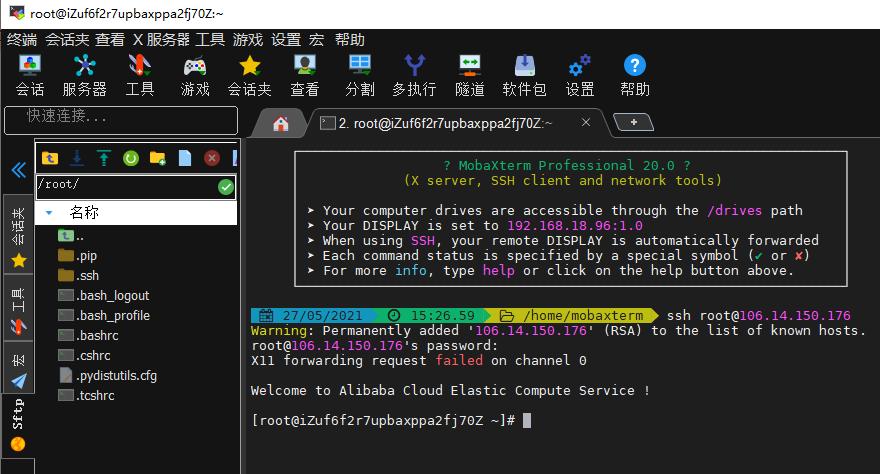This screenshot has width=880, height=474.
Task: Click the info link in the banner
Action: click(x=411, y=270)
